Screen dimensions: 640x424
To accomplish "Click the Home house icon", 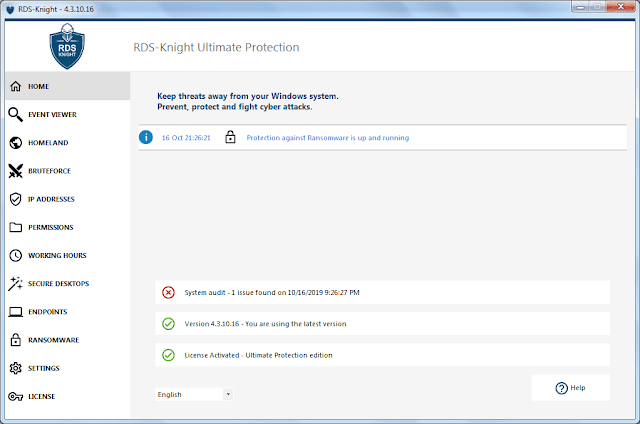I will (x=16, y=87).
